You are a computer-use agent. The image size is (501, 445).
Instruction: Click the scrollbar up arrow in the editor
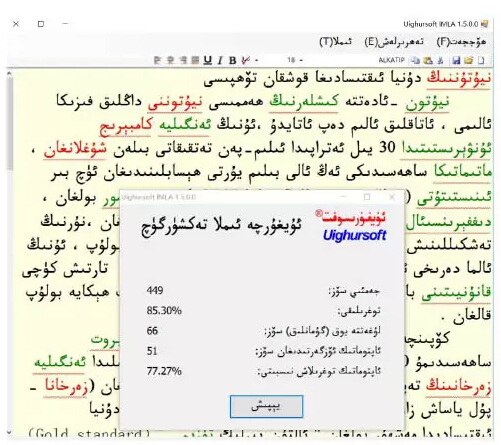[9, 72]
